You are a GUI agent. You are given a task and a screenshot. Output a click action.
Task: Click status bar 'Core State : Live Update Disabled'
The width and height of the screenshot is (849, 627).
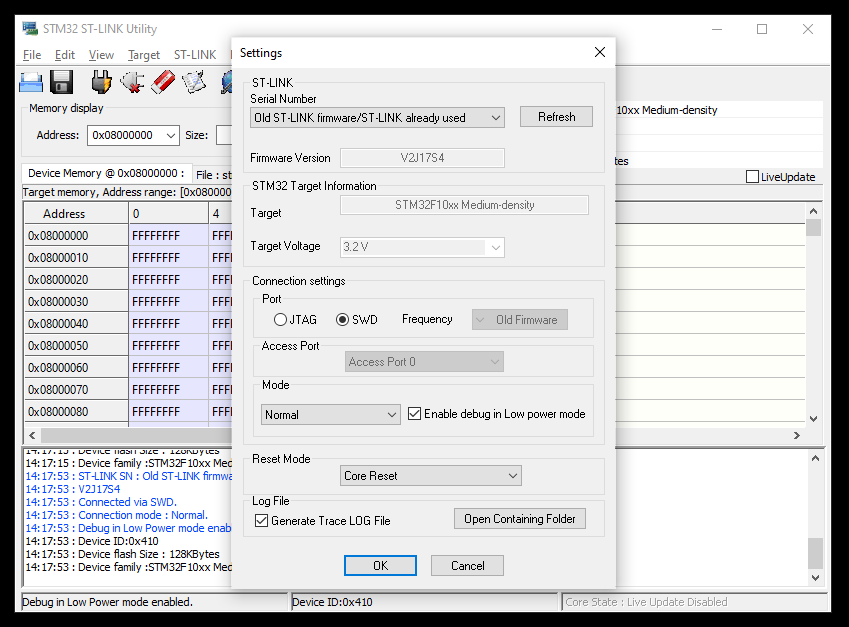694,602
